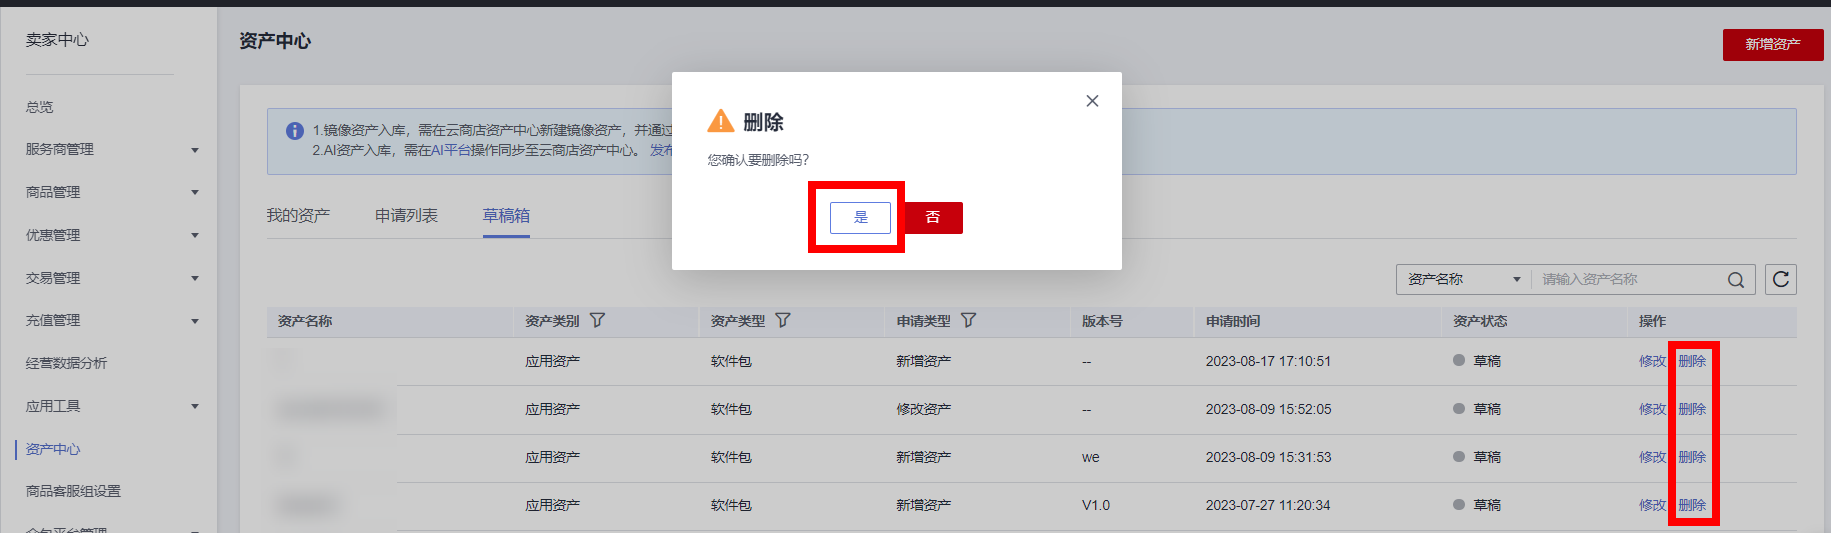The height and width of the screenshot is (533, 1831).
Task: Open AI平台 link in notice
Action: 450,150
